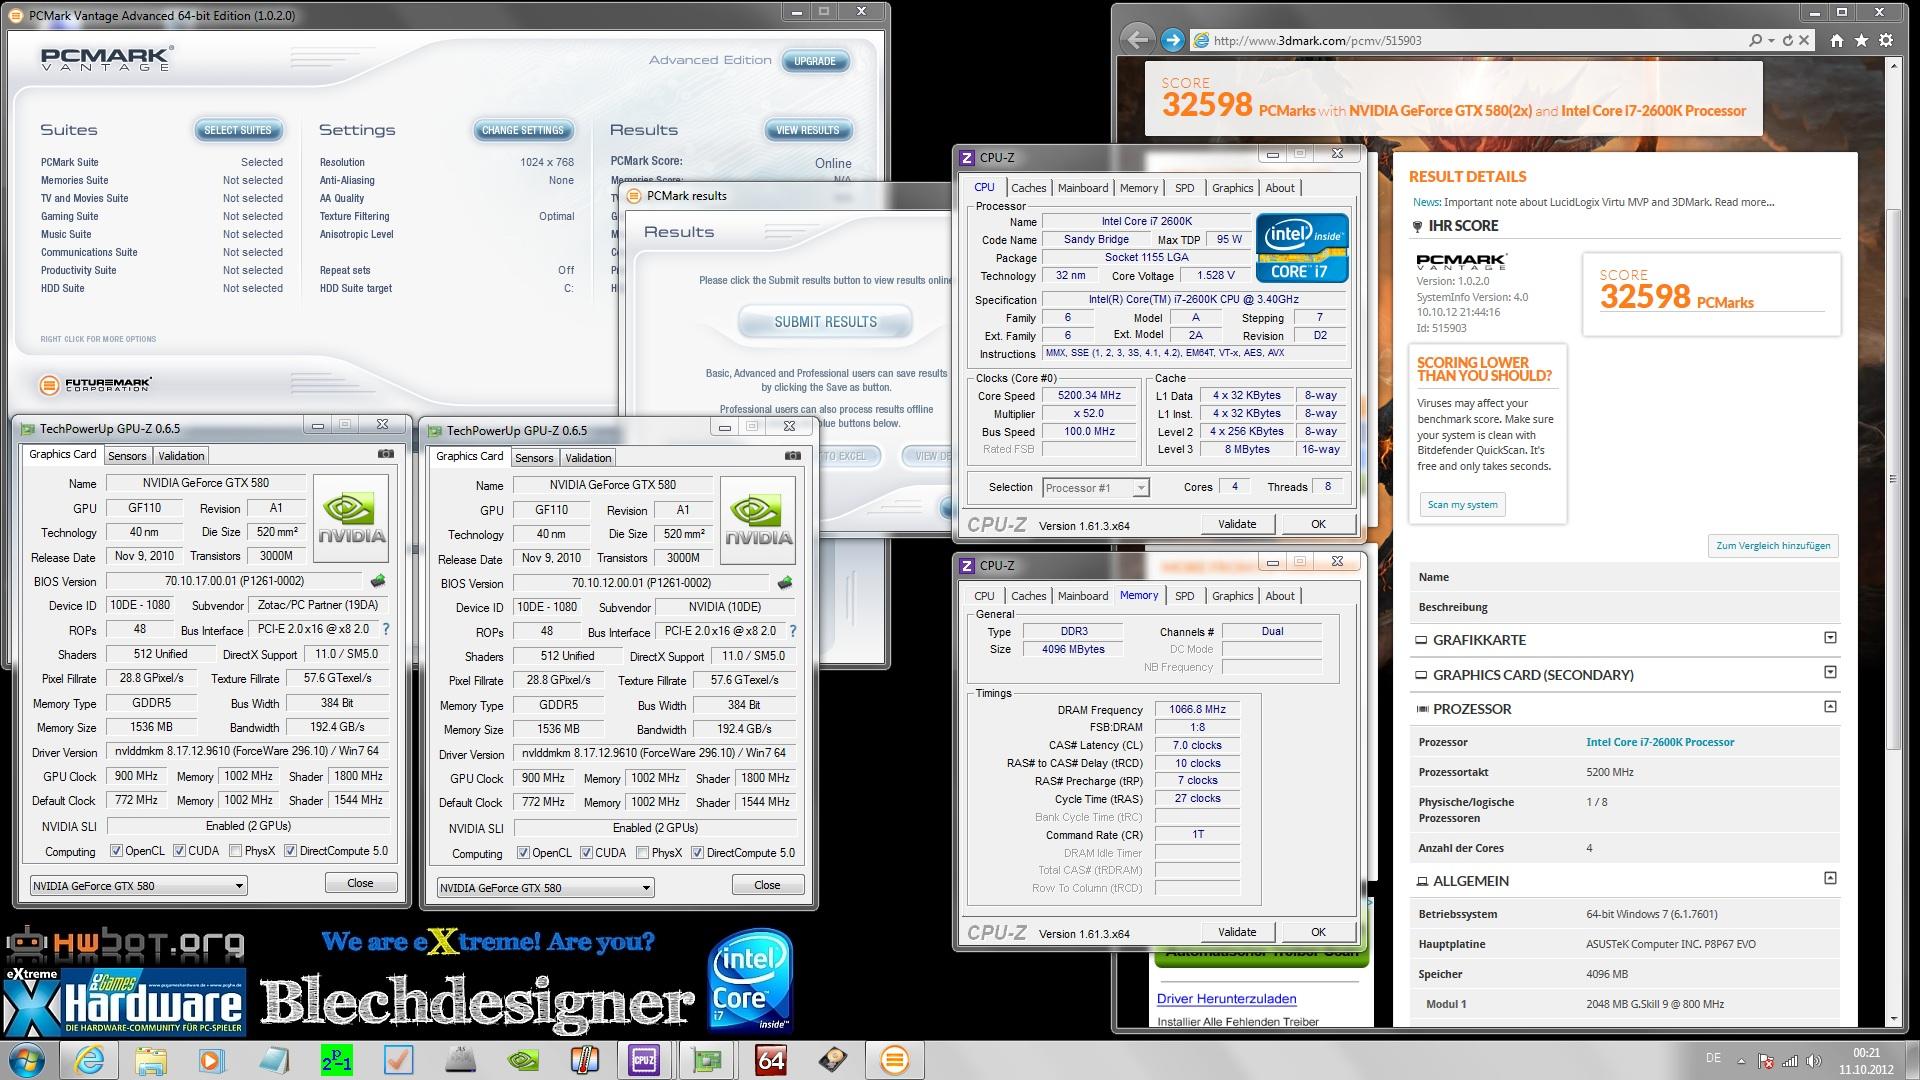Viewport: 1920px width, 1080px height.
Task: Click CHANGE SETTINGS button in PCMark
Action: point(522,130)
